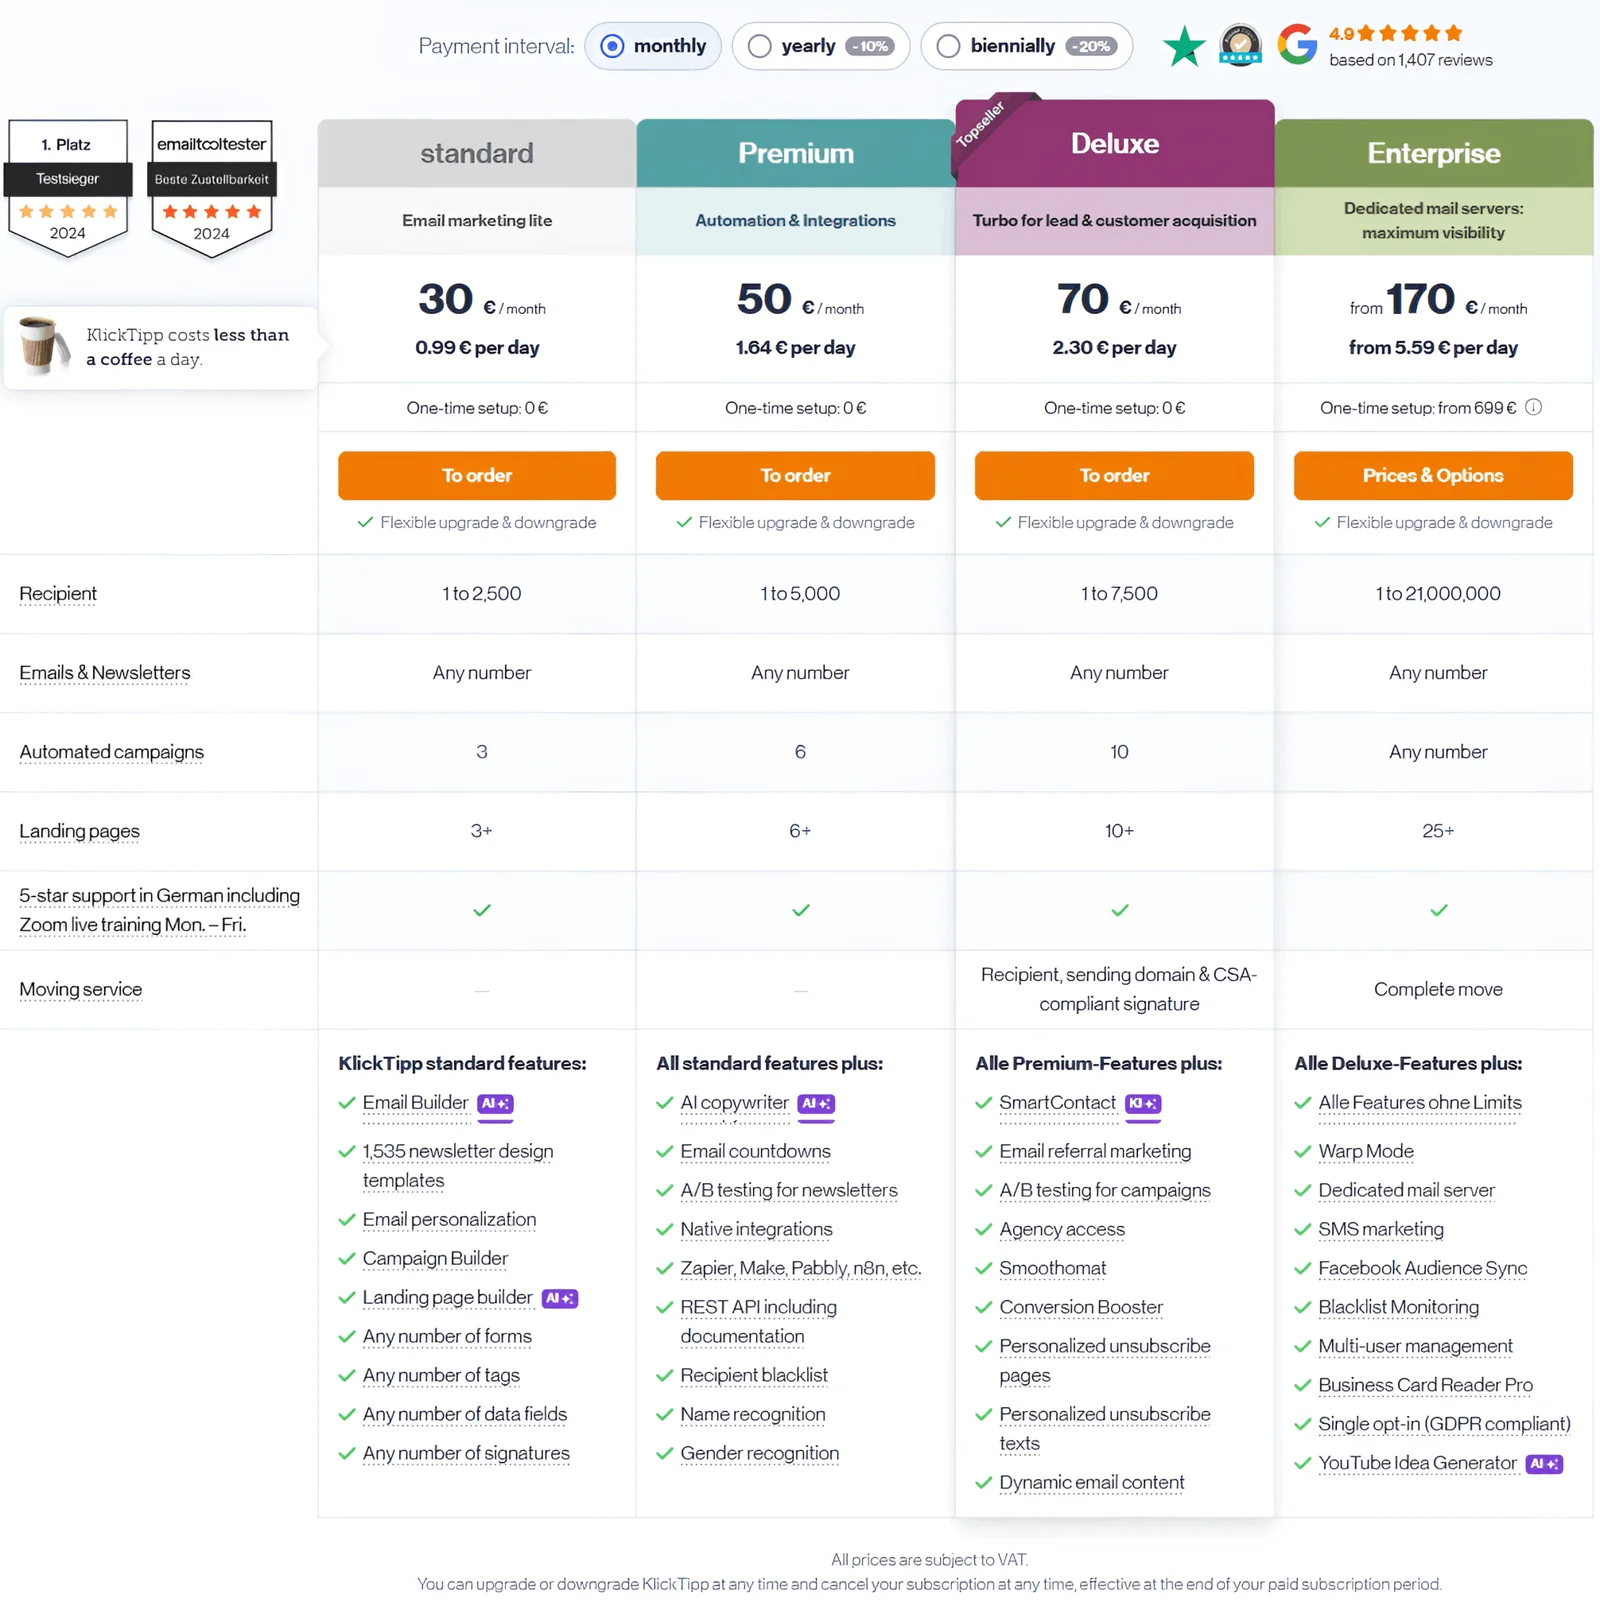1600x1602 pixels.
Task: Click the AI badge next to AI copywriter
Action: click(x=816, y=1103)
